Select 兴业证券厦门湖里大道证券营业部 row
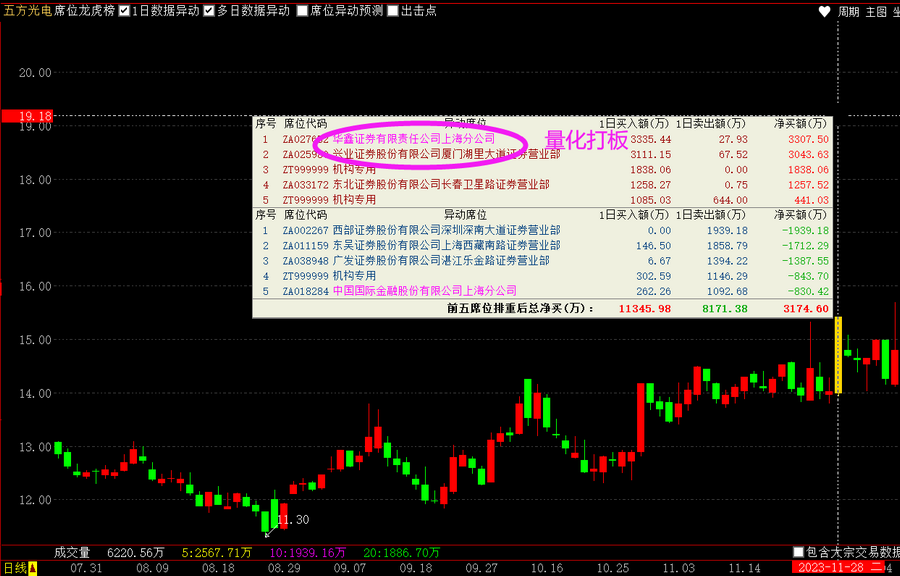Screen dimensions: 900x576 click(542, 154)
